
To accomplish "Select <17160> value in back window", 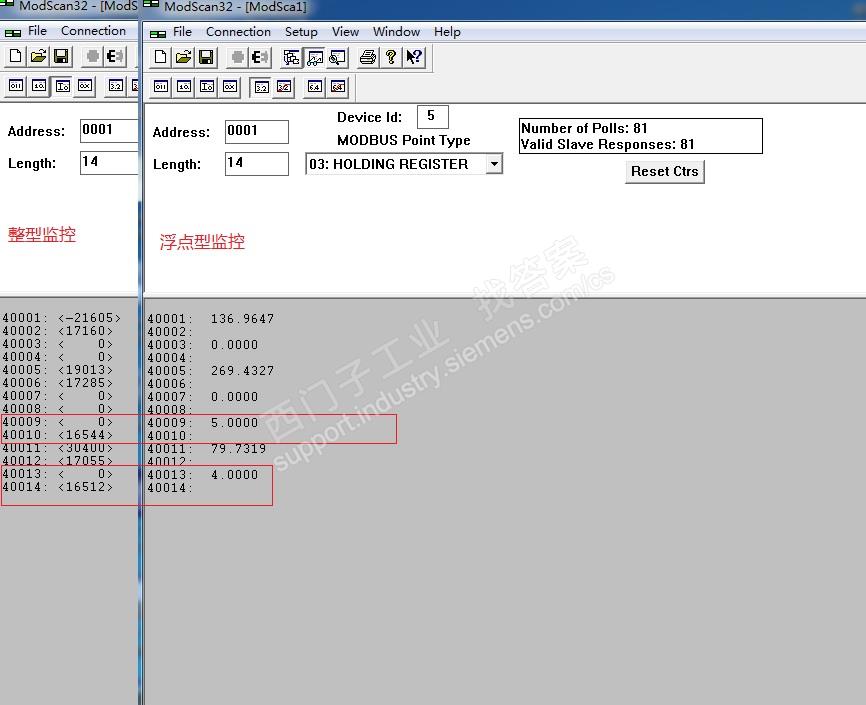I will tap(85, 331).
